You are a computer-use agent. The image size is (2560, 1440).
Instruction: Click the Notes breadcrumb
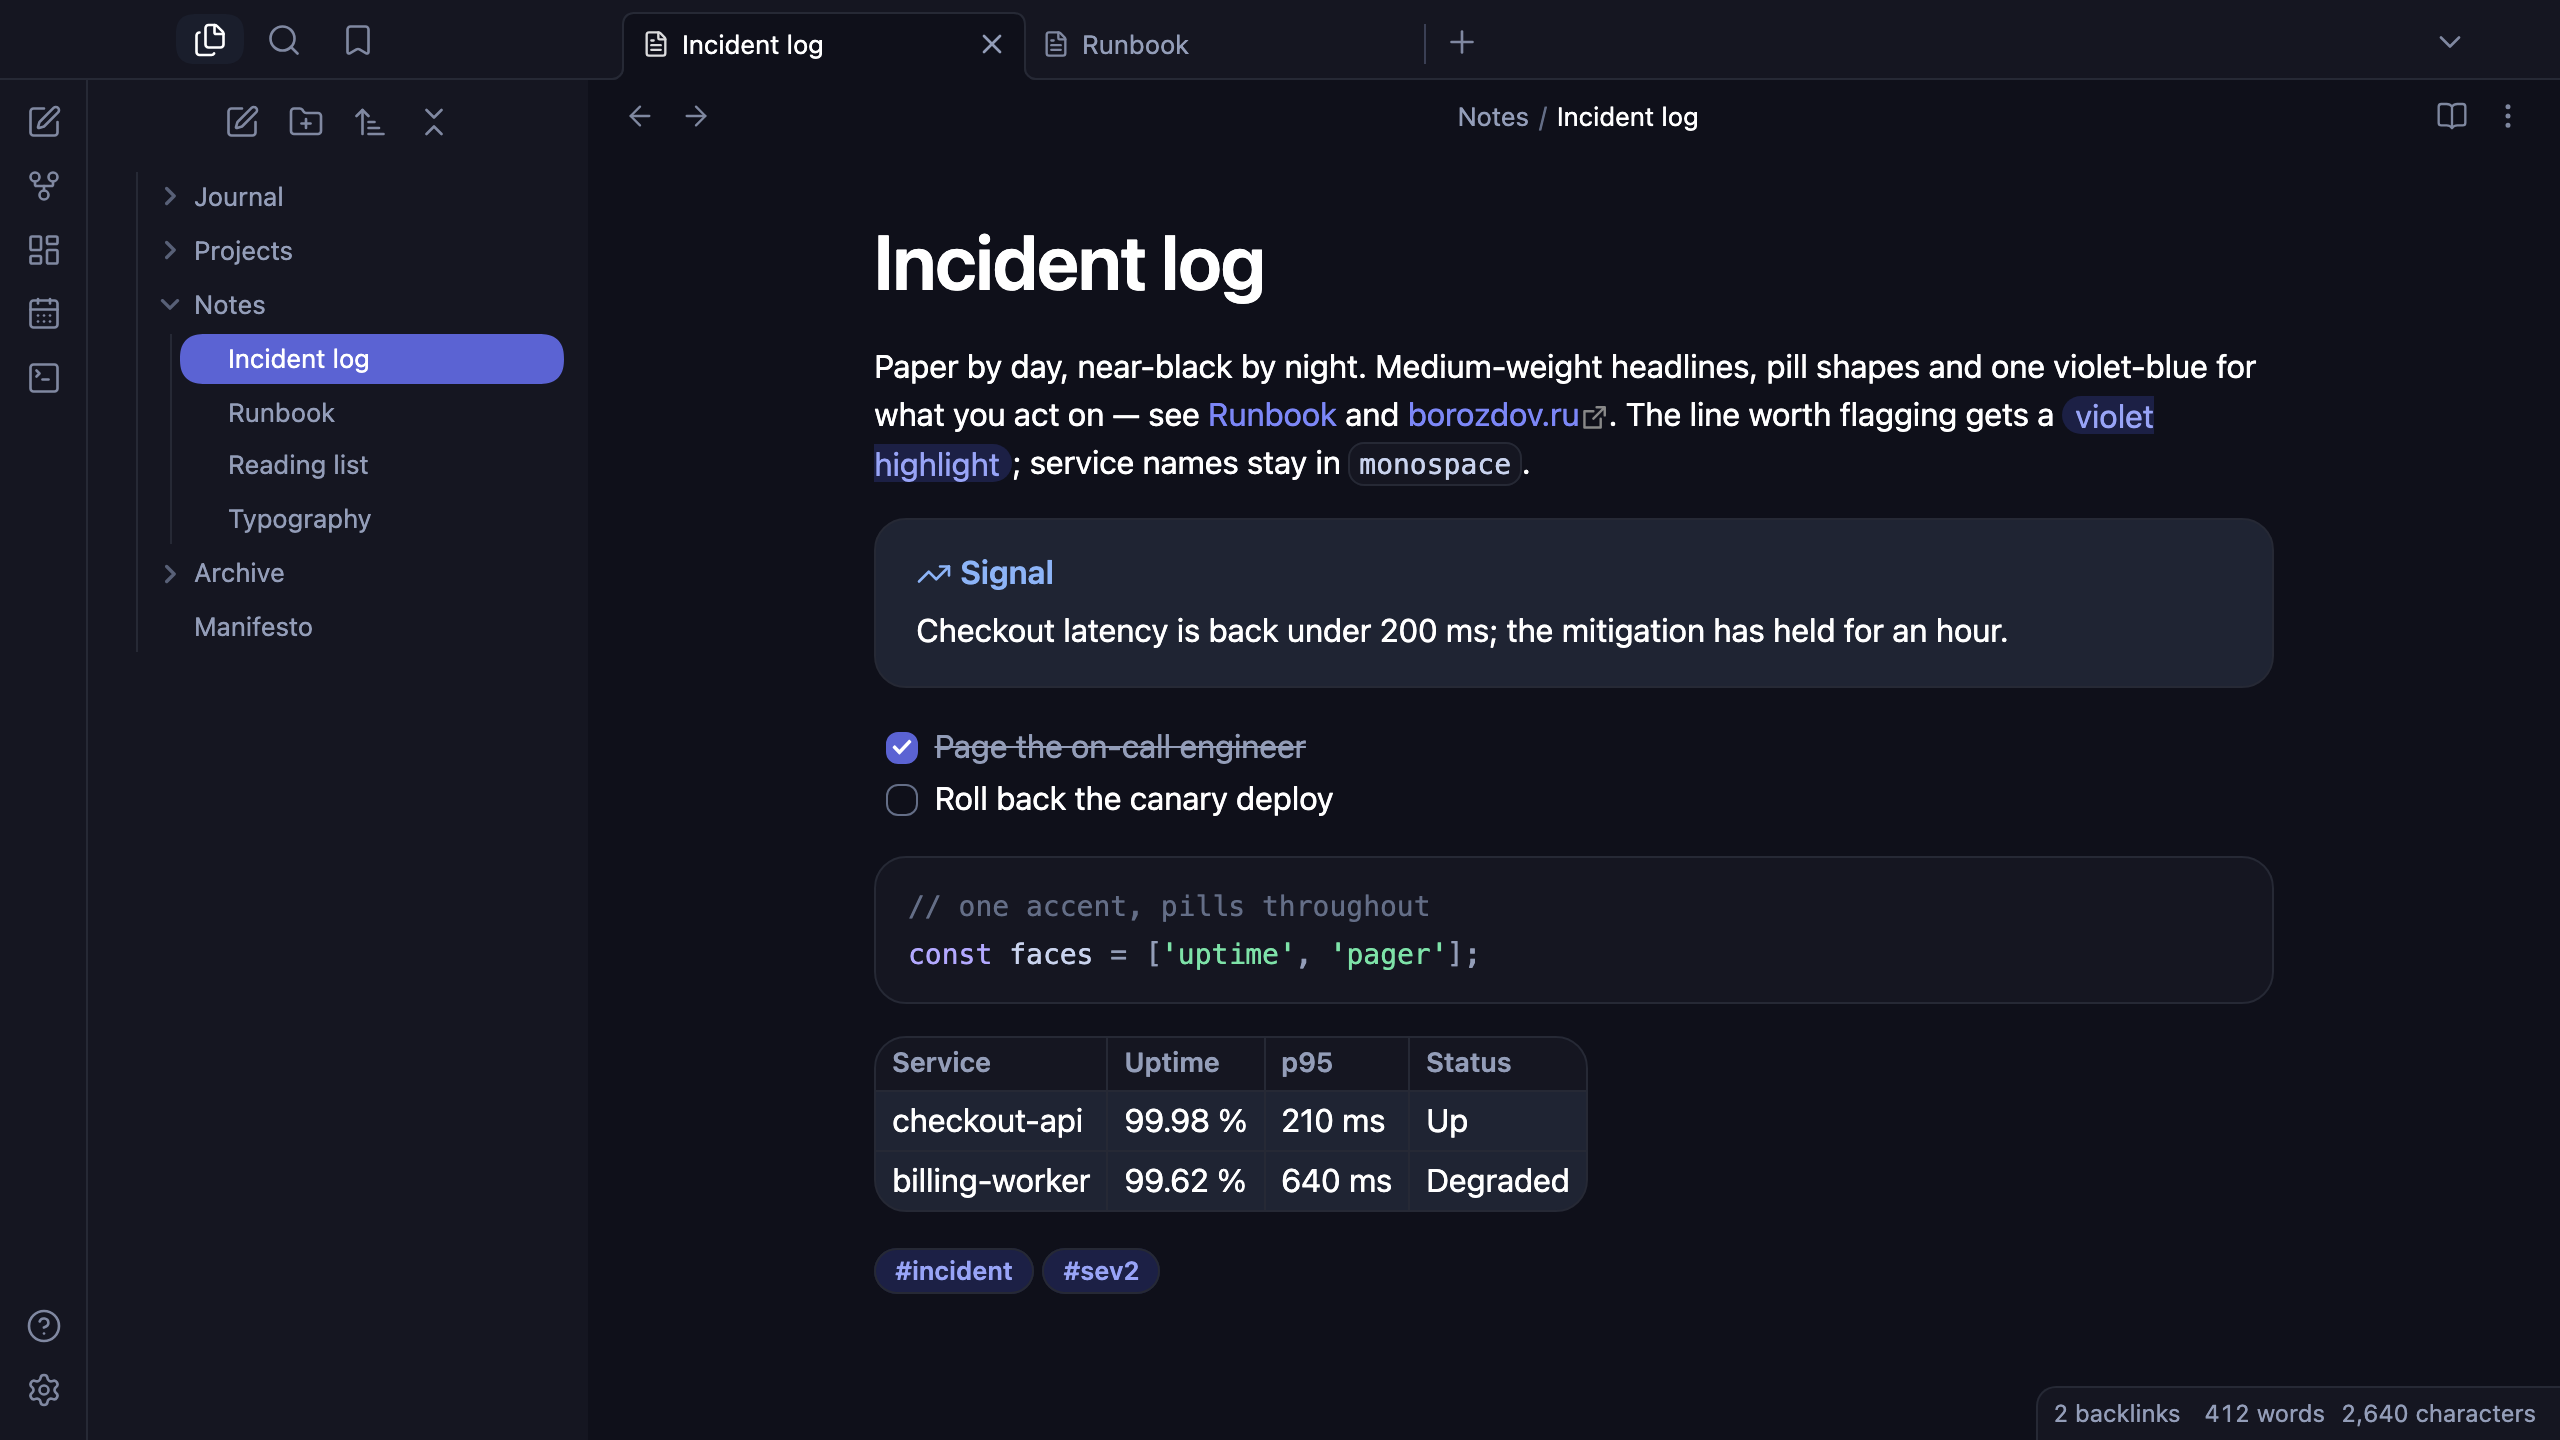point(1492,117)
